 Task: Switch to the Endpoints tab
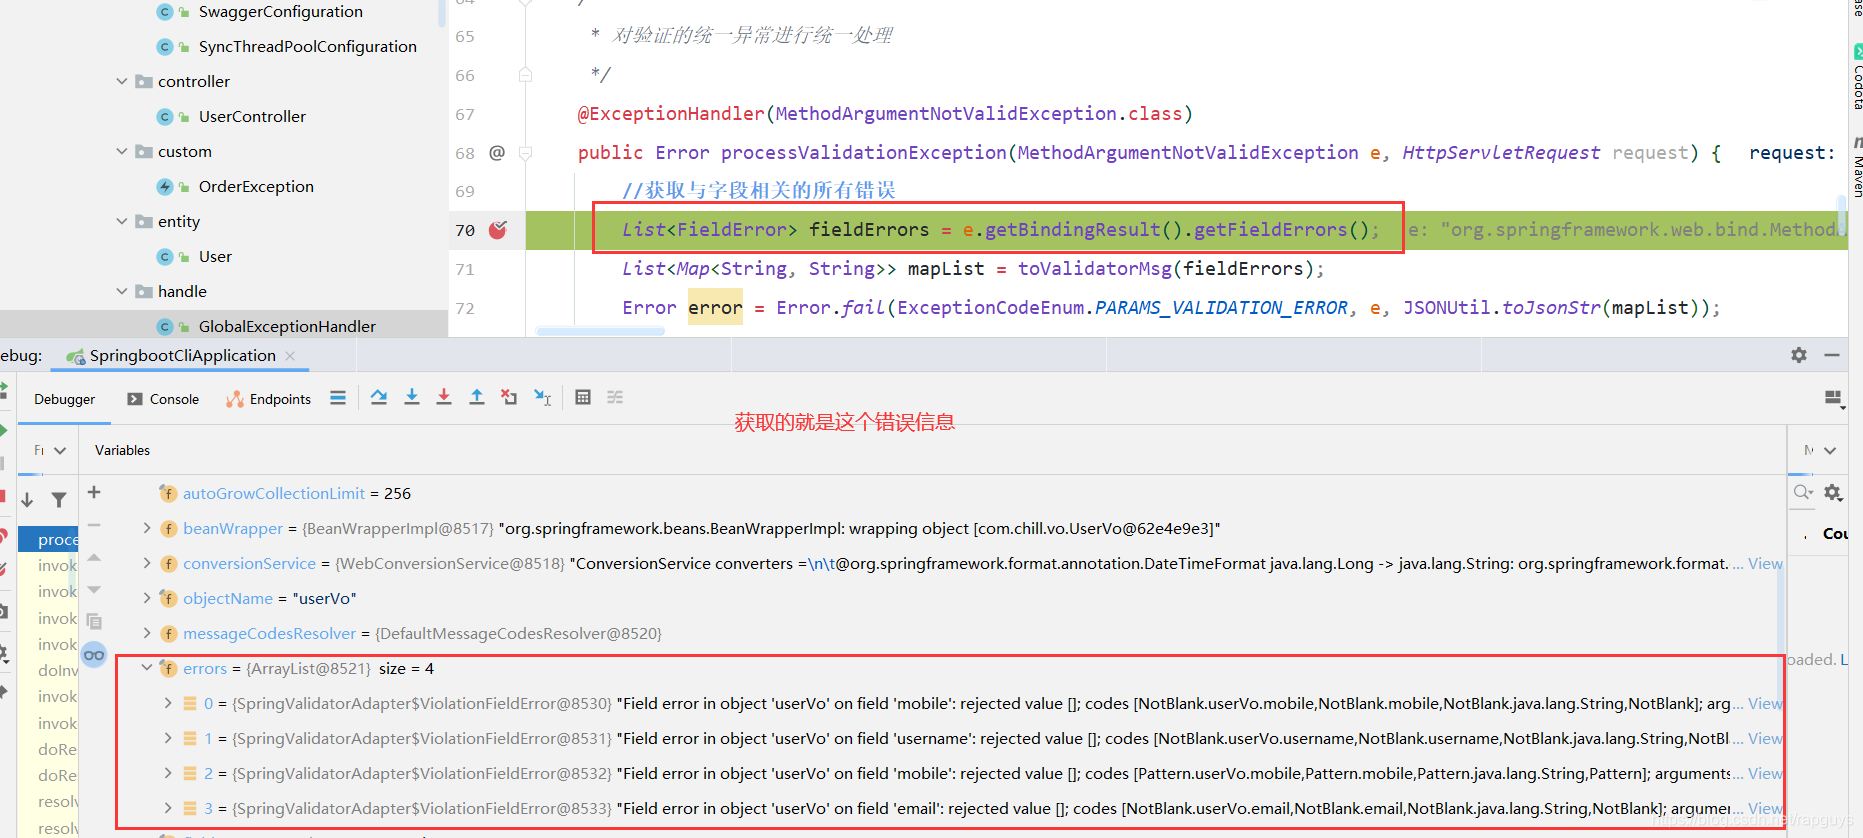click(269, 399)
